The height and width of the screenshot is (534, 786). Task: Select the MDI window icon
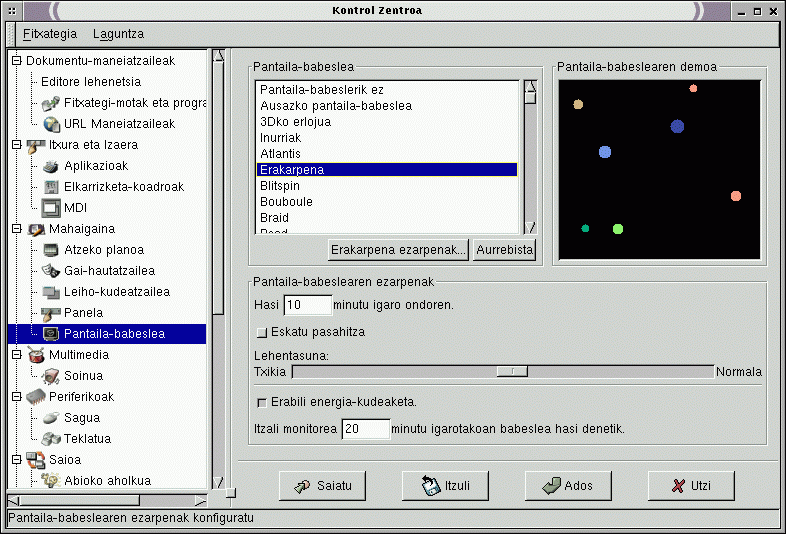click(51, 208)
